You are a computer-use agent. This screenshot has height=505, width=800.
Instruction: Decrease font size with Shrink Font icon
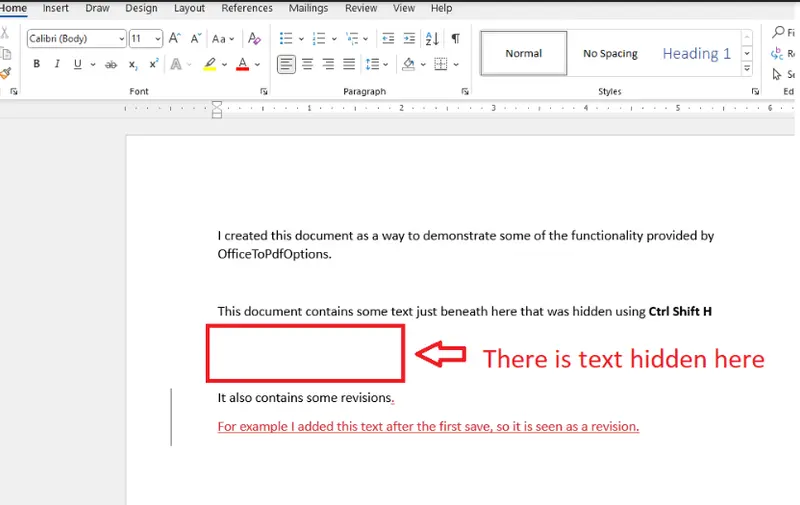[196, 38]
